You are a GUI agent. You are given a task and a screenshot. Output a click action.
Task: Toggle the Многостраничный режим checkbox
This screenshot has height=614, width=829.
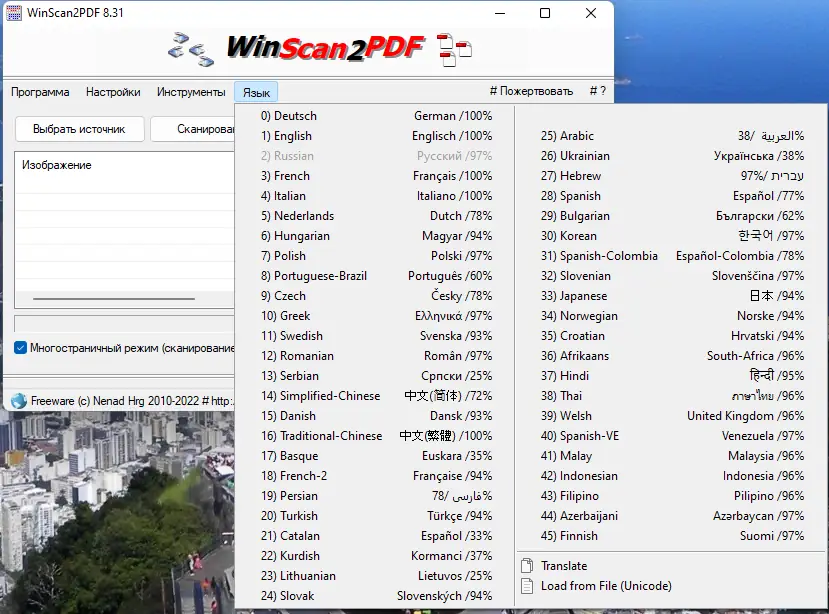pyautogui.click(x=21, y=348)
